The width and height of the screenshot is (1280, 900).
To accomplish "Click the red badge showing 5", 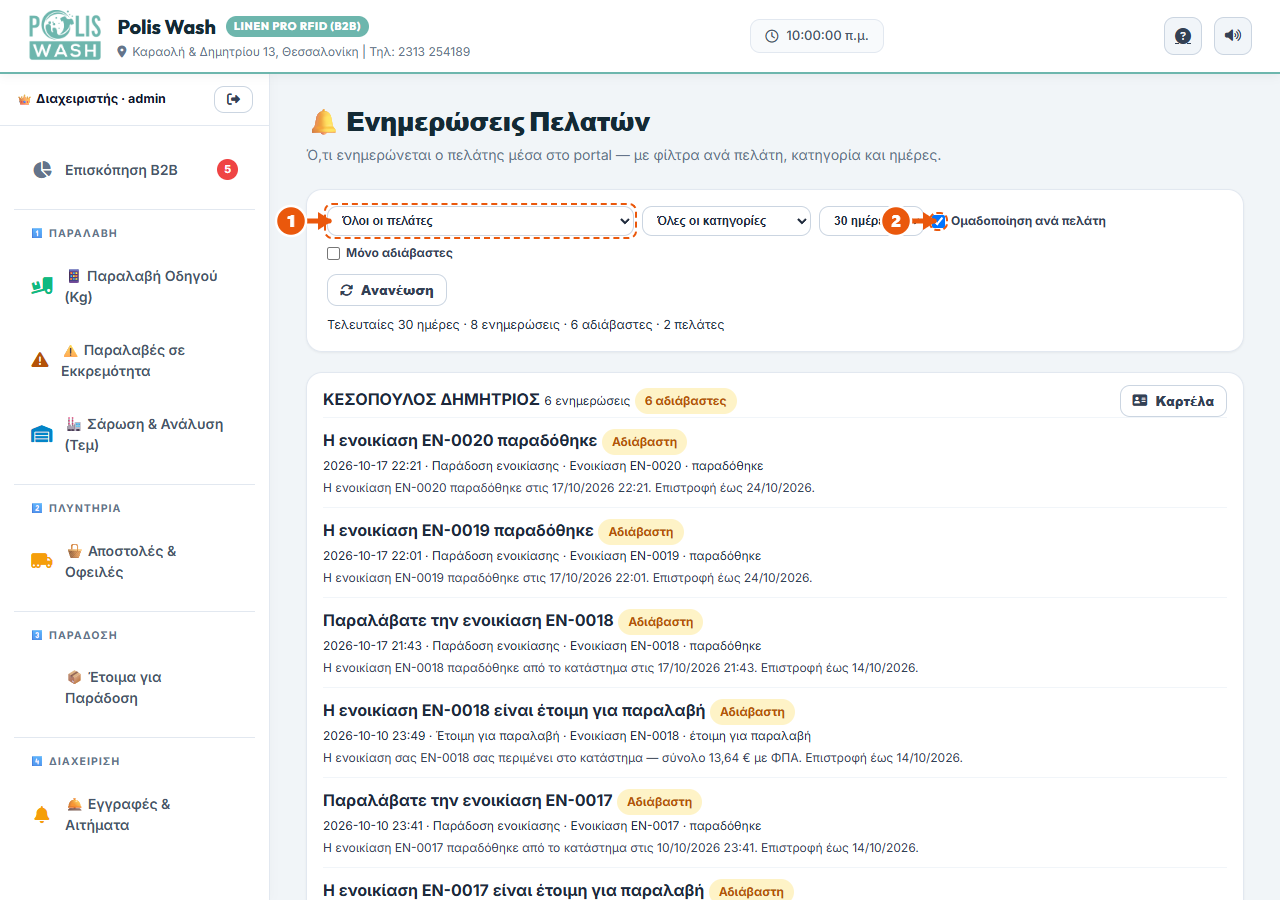I will click(x=227, y=169).
